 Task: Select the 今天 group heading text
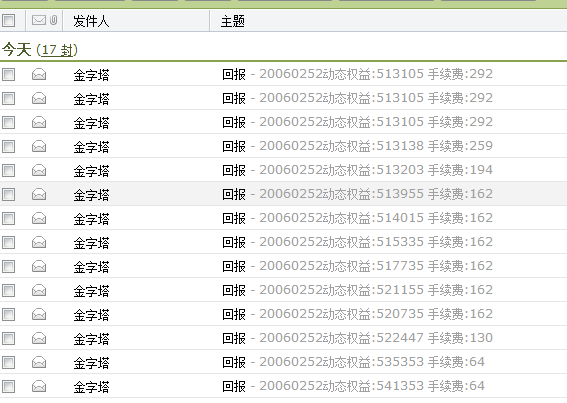click(17, 50)
